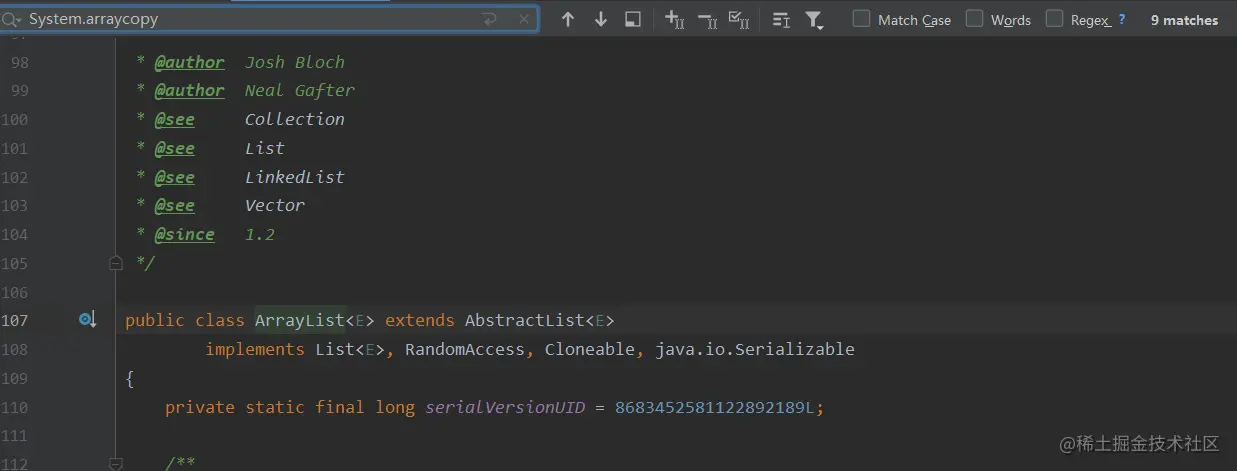Click RandomAccess in implements list
Image resolution: width=1237 pixels, height=471 pixels.
click(465, 349)
